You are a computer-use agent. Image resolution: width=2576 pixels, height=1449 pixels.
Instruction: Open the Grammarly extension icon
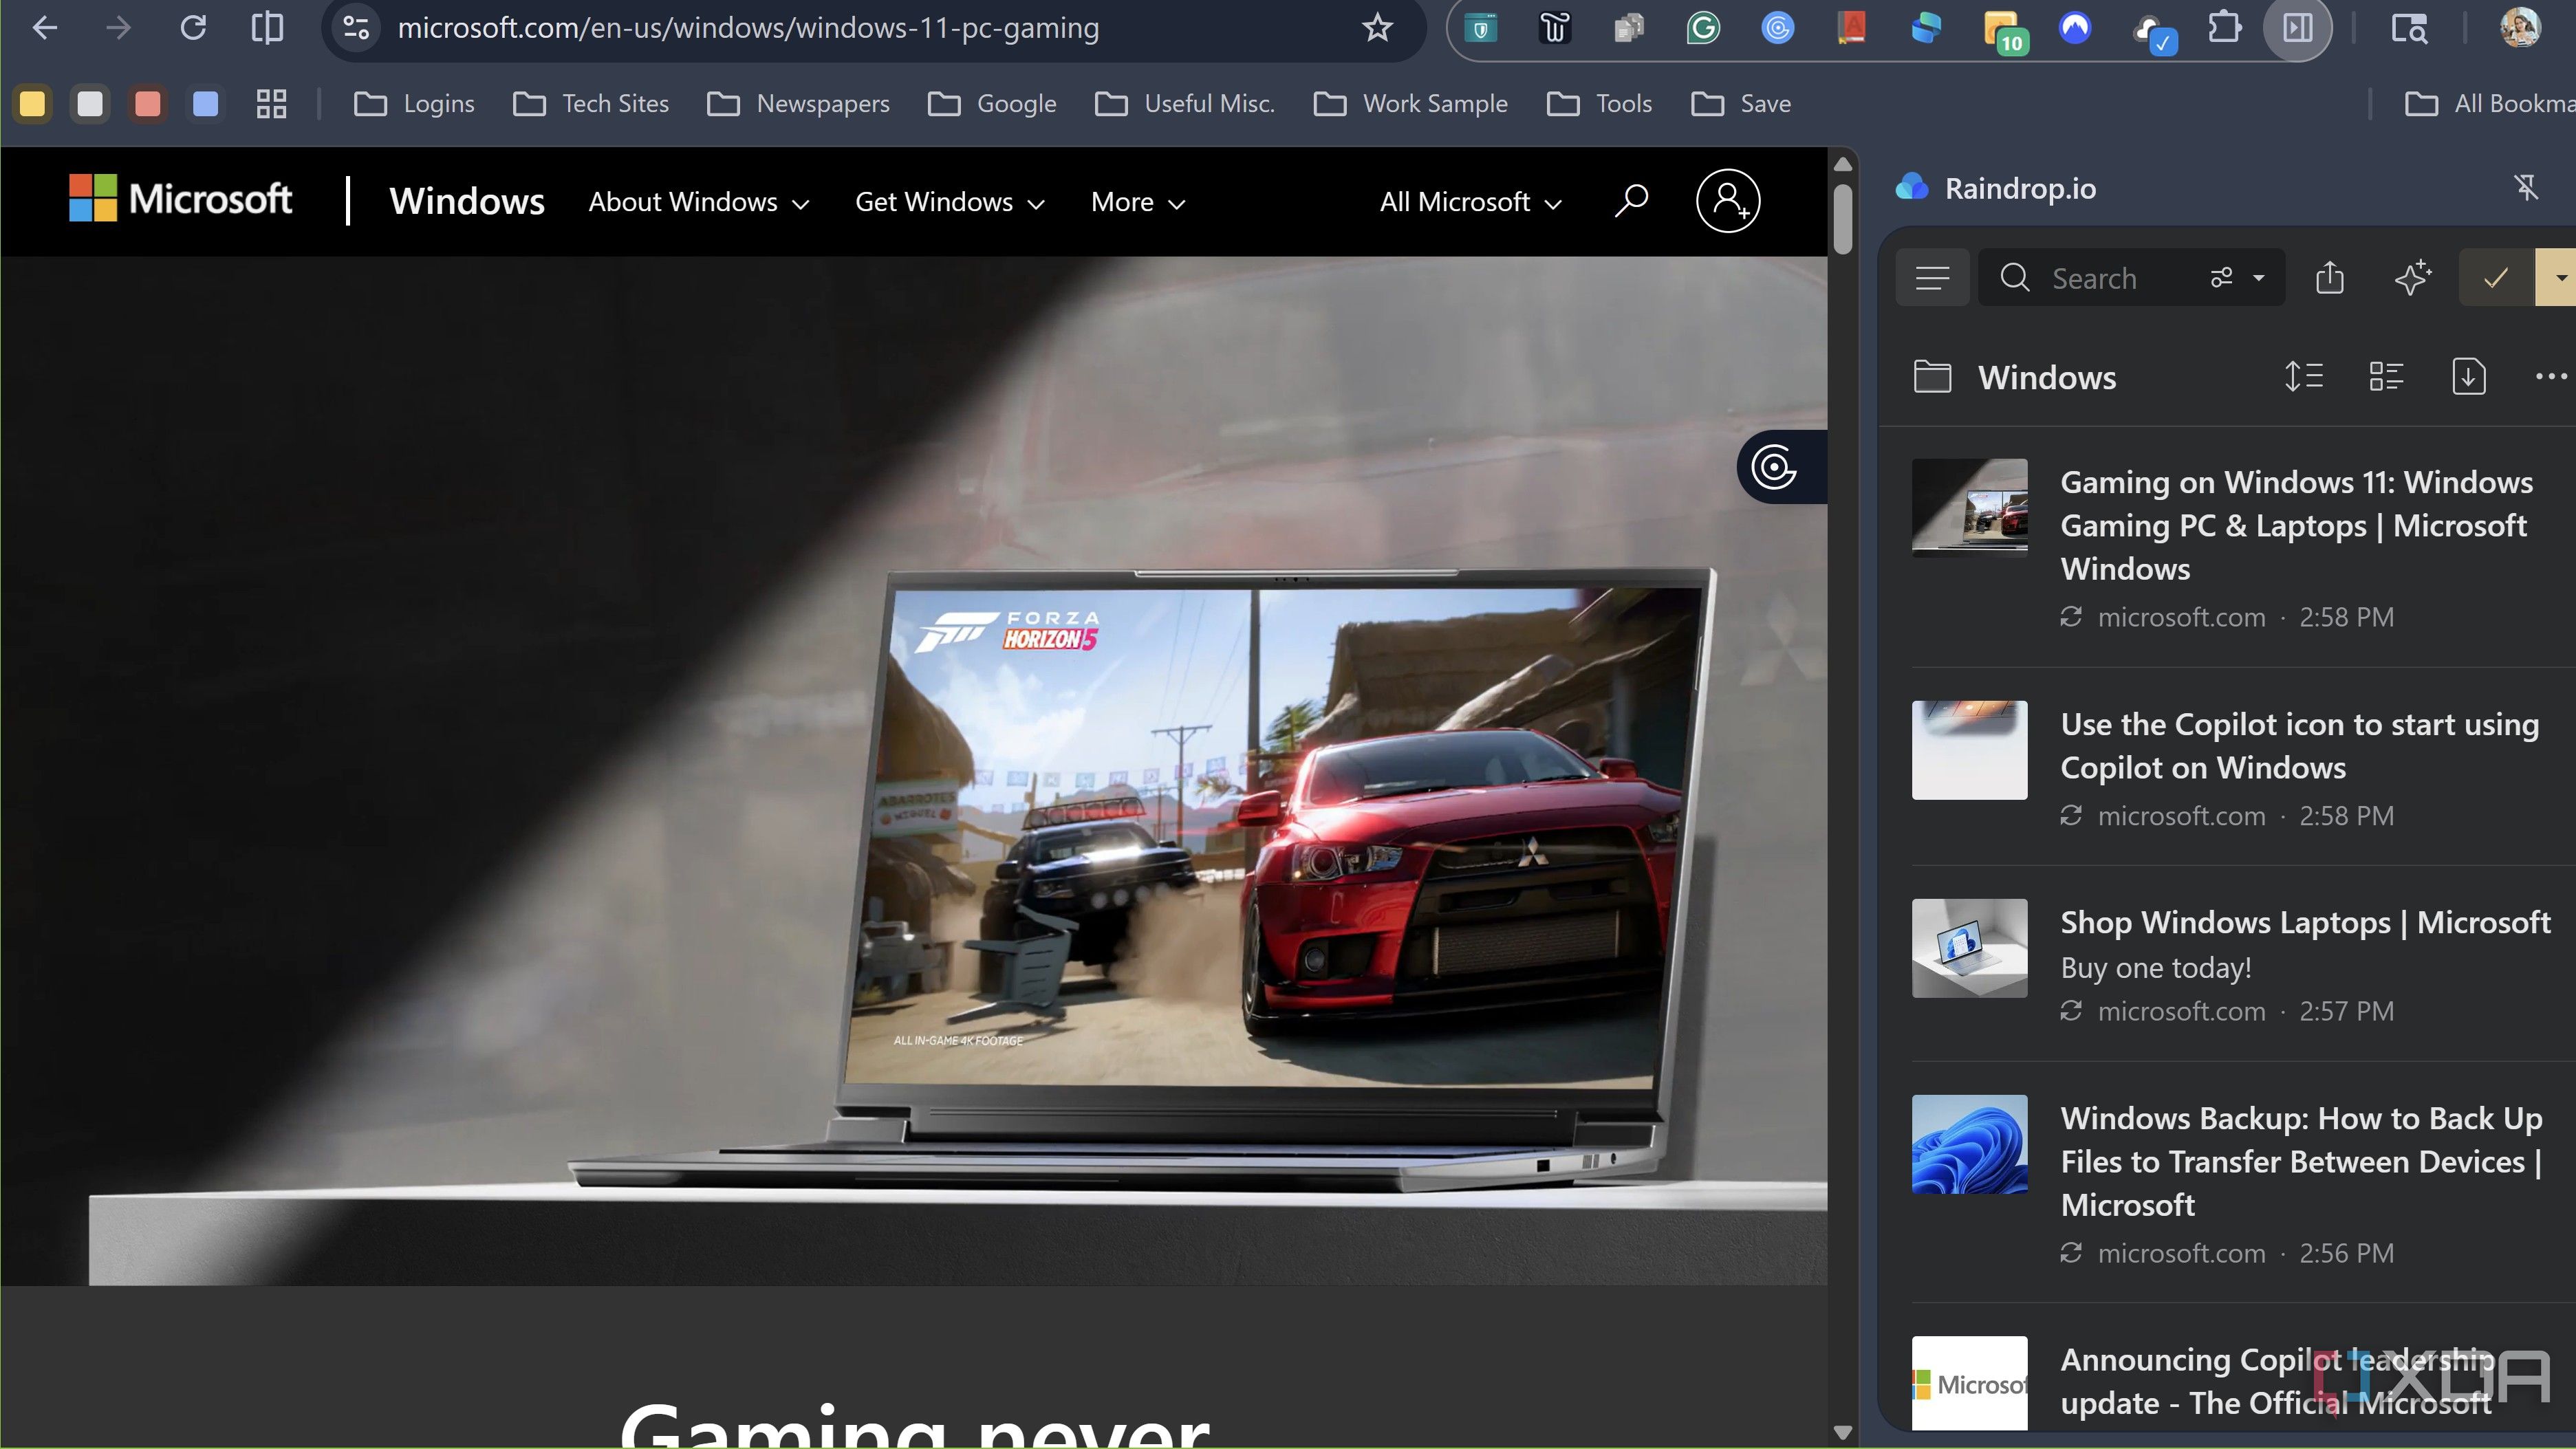(1703, 28)
